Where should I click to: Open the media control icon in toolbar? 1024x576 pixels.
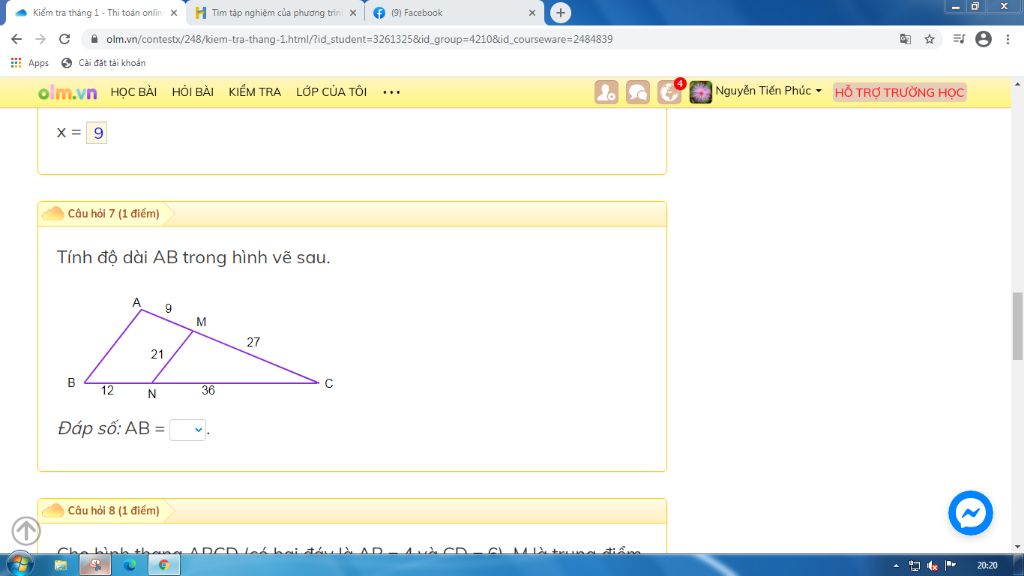(959, 39)
